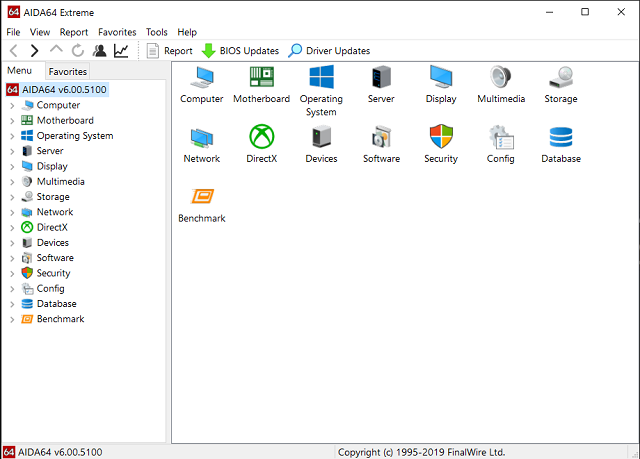Open the Favorites menu in menu bar
This screenshot has height=459, width=640.
(x=117, y=32)
